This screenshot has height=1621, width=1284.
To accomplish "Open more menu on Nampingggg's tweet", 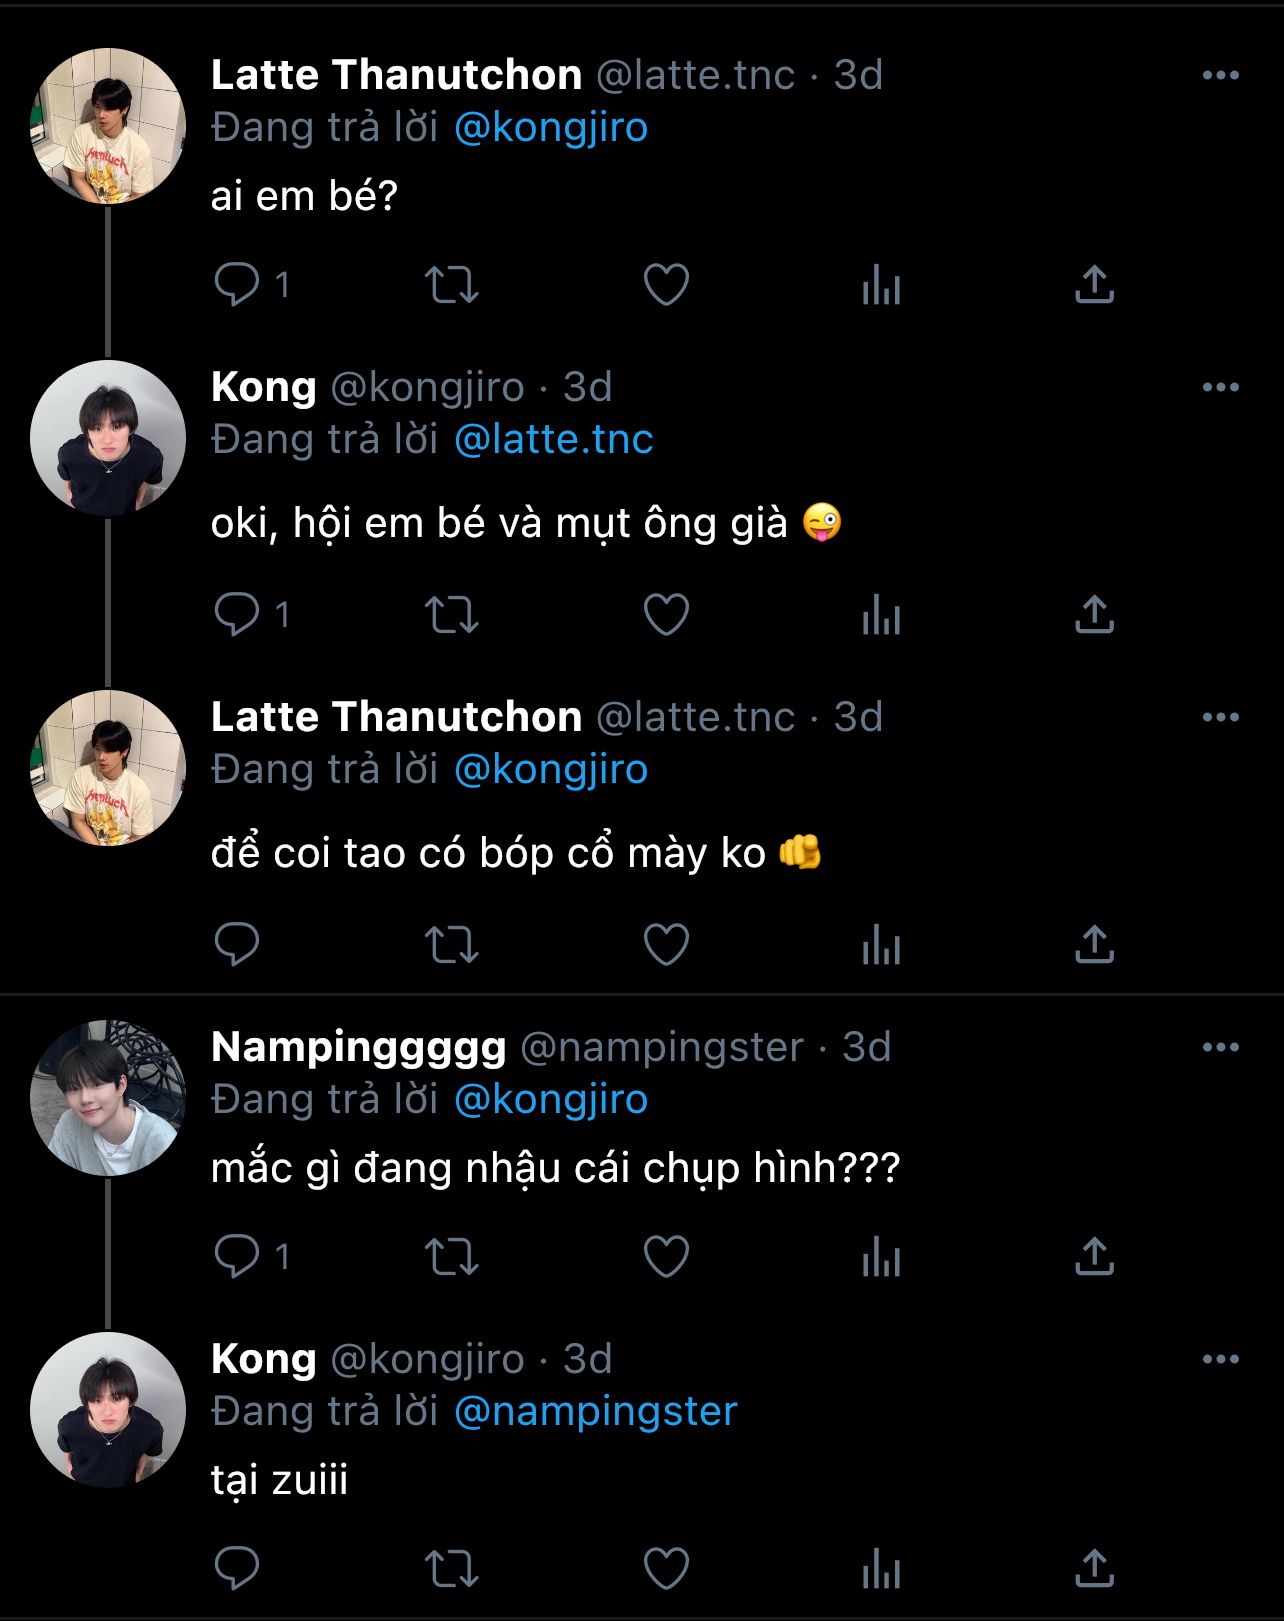I will [x=1220, y=1047].
